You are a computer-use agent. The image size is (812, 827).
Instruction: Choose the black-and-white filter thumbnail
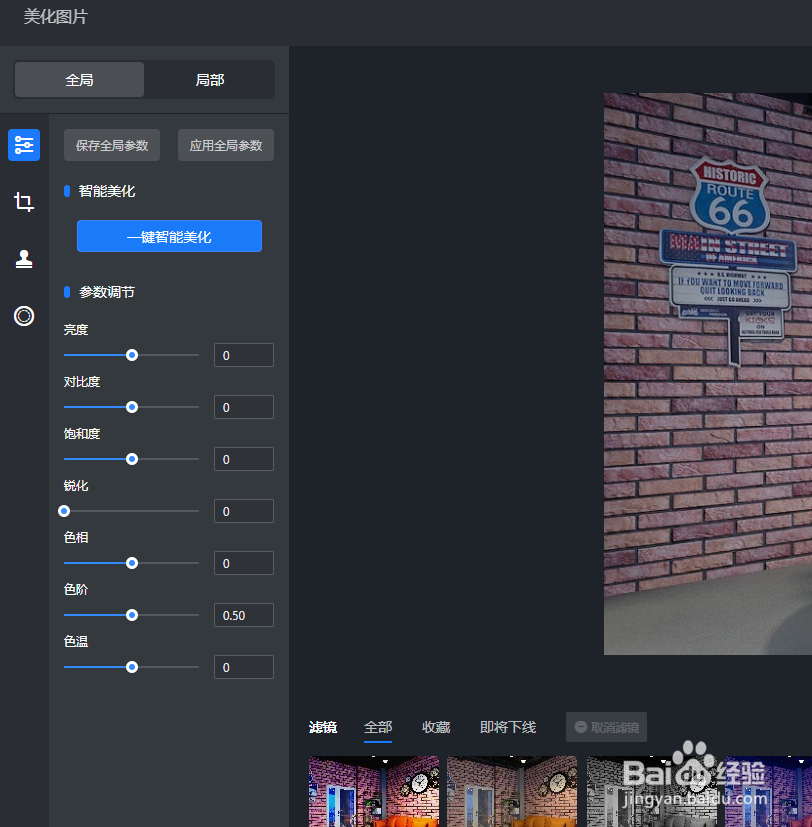[652, 791]
